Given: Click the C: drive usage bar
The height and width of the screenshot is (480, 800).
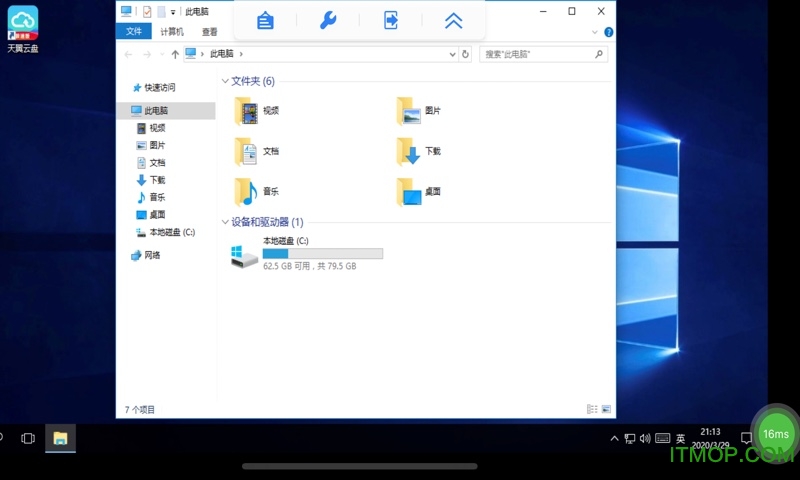Looking at the screenshot, I should (322, 254).
